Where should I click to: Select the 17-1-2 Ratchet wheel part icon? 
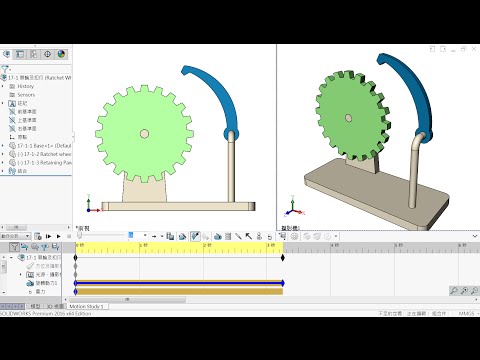coord(12,154)
